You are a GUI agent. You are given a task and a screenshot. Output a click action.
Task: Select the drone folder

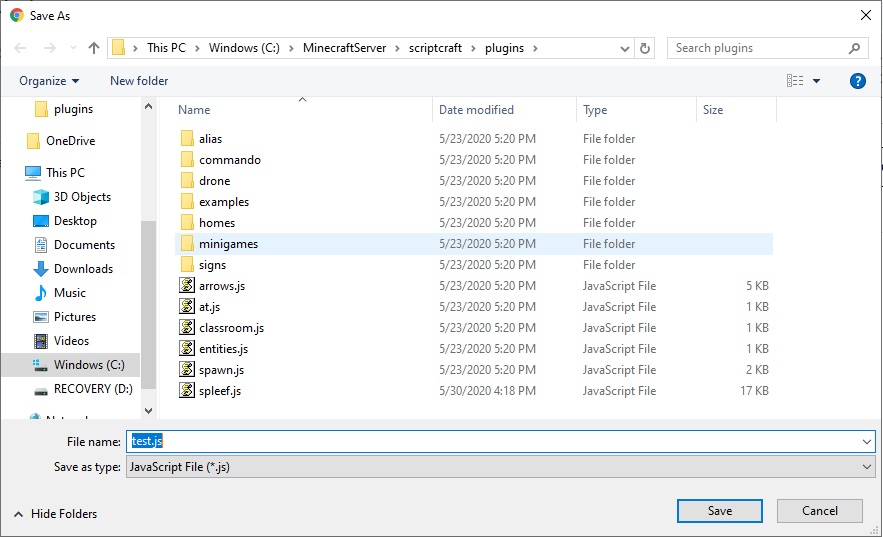pos(215,181)
